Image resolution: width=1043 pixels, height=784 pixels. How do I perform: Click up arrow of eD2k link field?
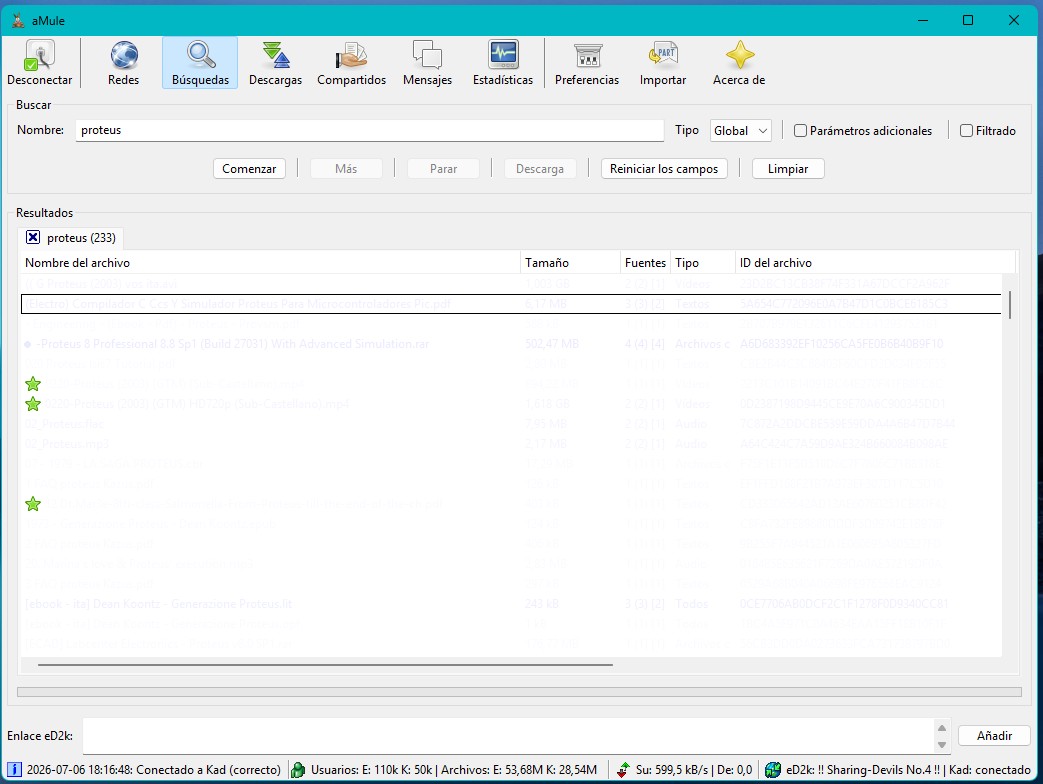(941, 728)
